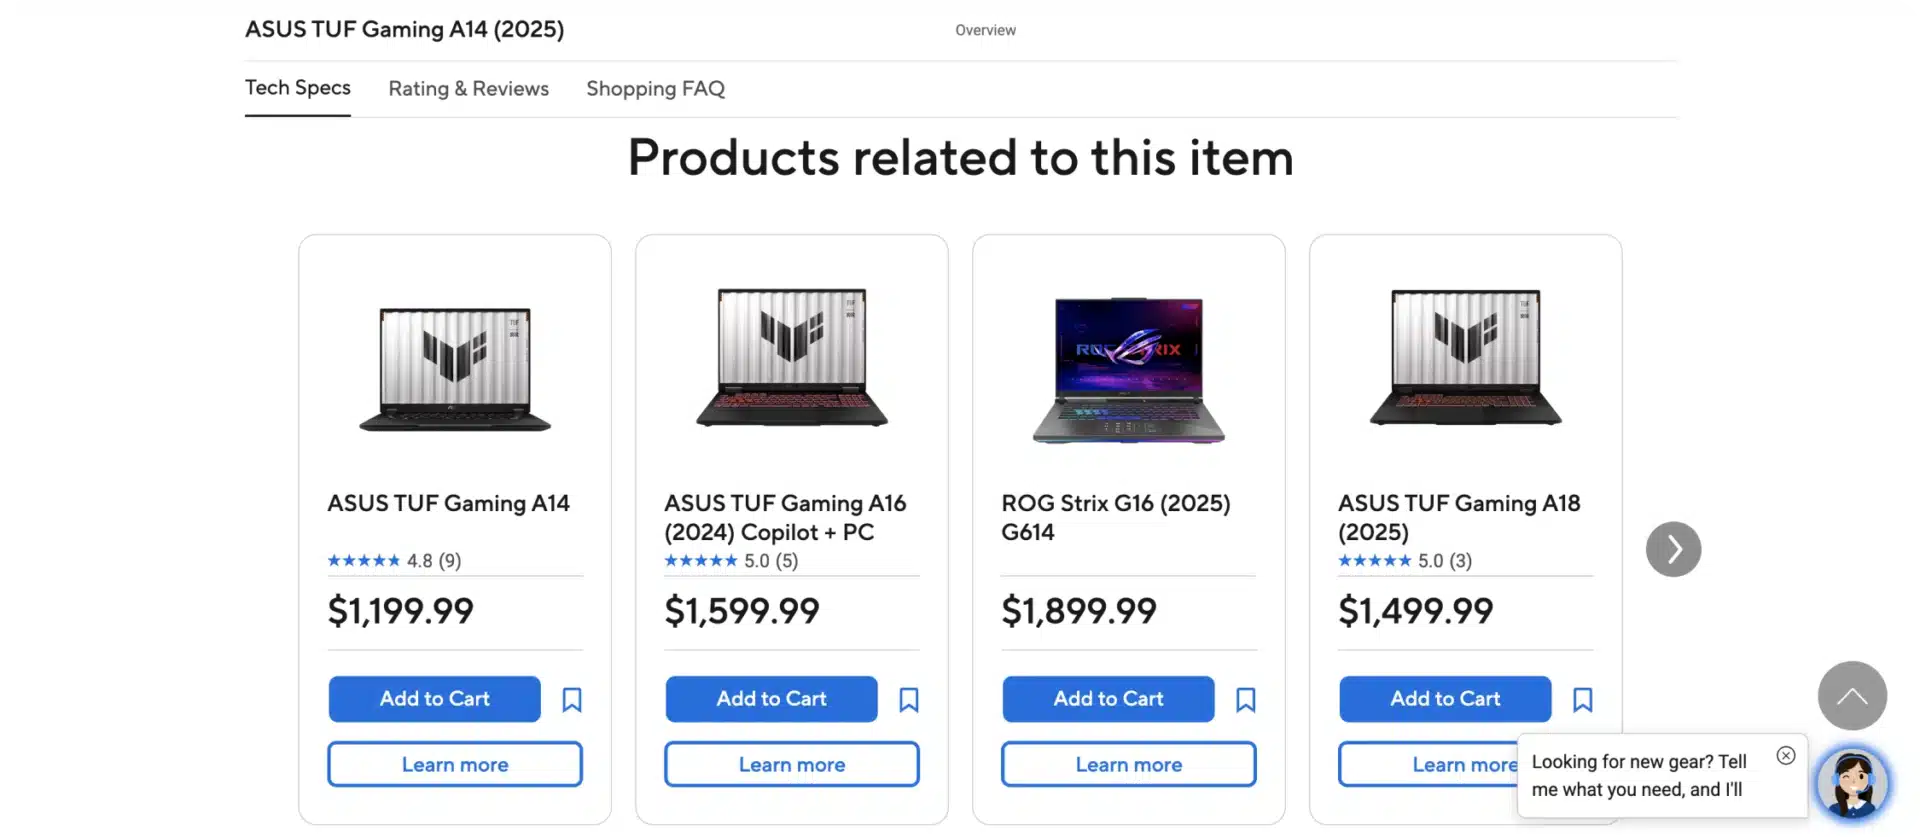Click the Overview link at the top
This screenshot has height=837, width=1920.
coord(984,30)
